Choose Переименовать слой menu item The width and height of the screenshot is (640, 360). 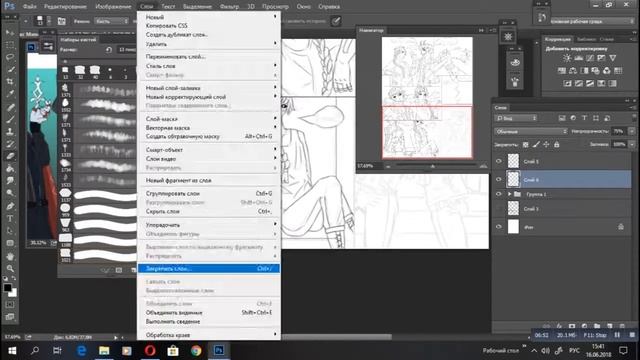point(209,57)
